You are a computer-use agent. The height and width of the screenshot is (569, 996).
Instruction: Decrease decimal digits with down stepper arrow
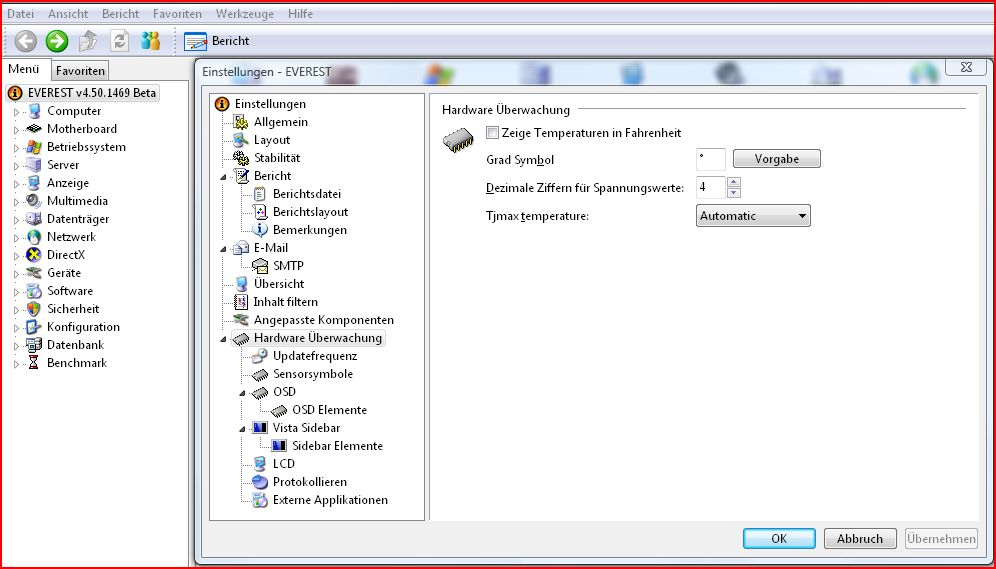734,193
